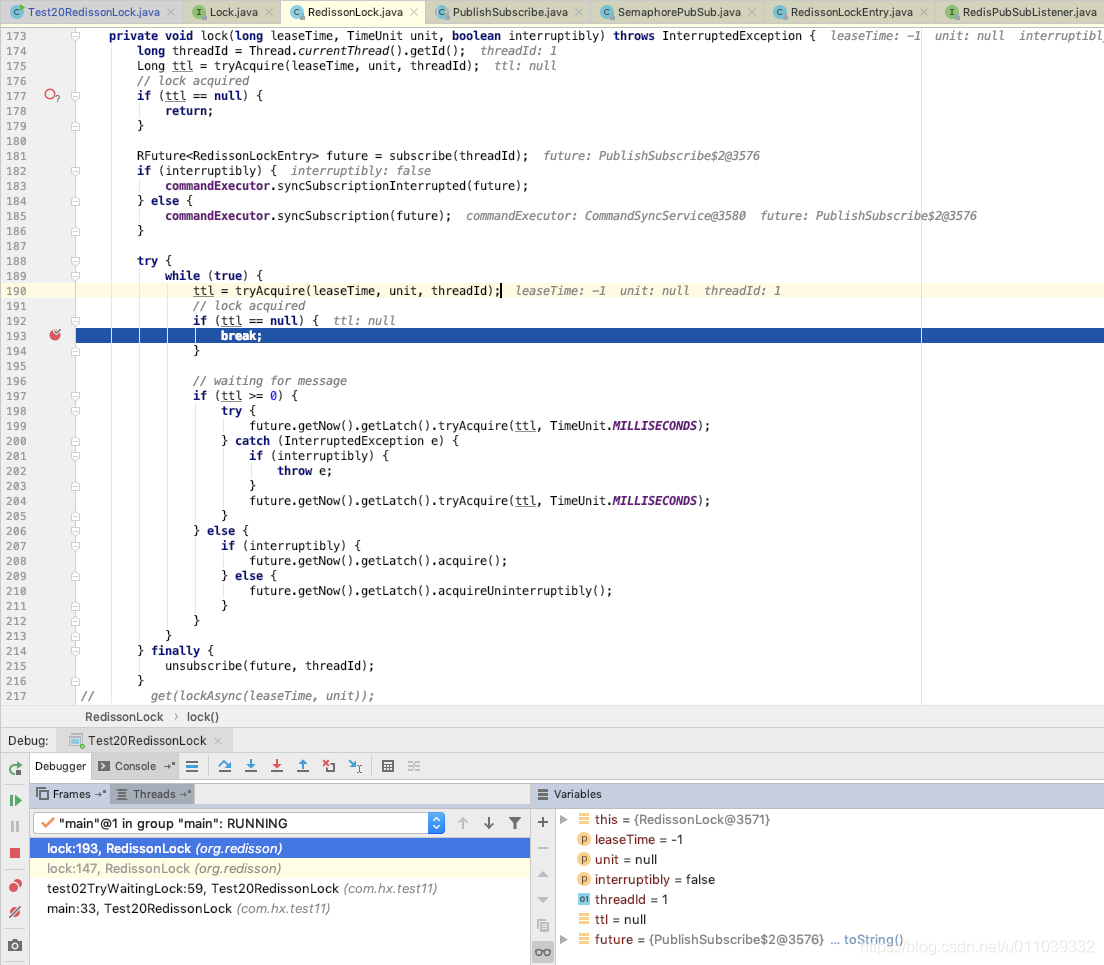Select frame main:33, Test20RedissonLock
This screenshot has height=965, width=1104.
[280, 909]
